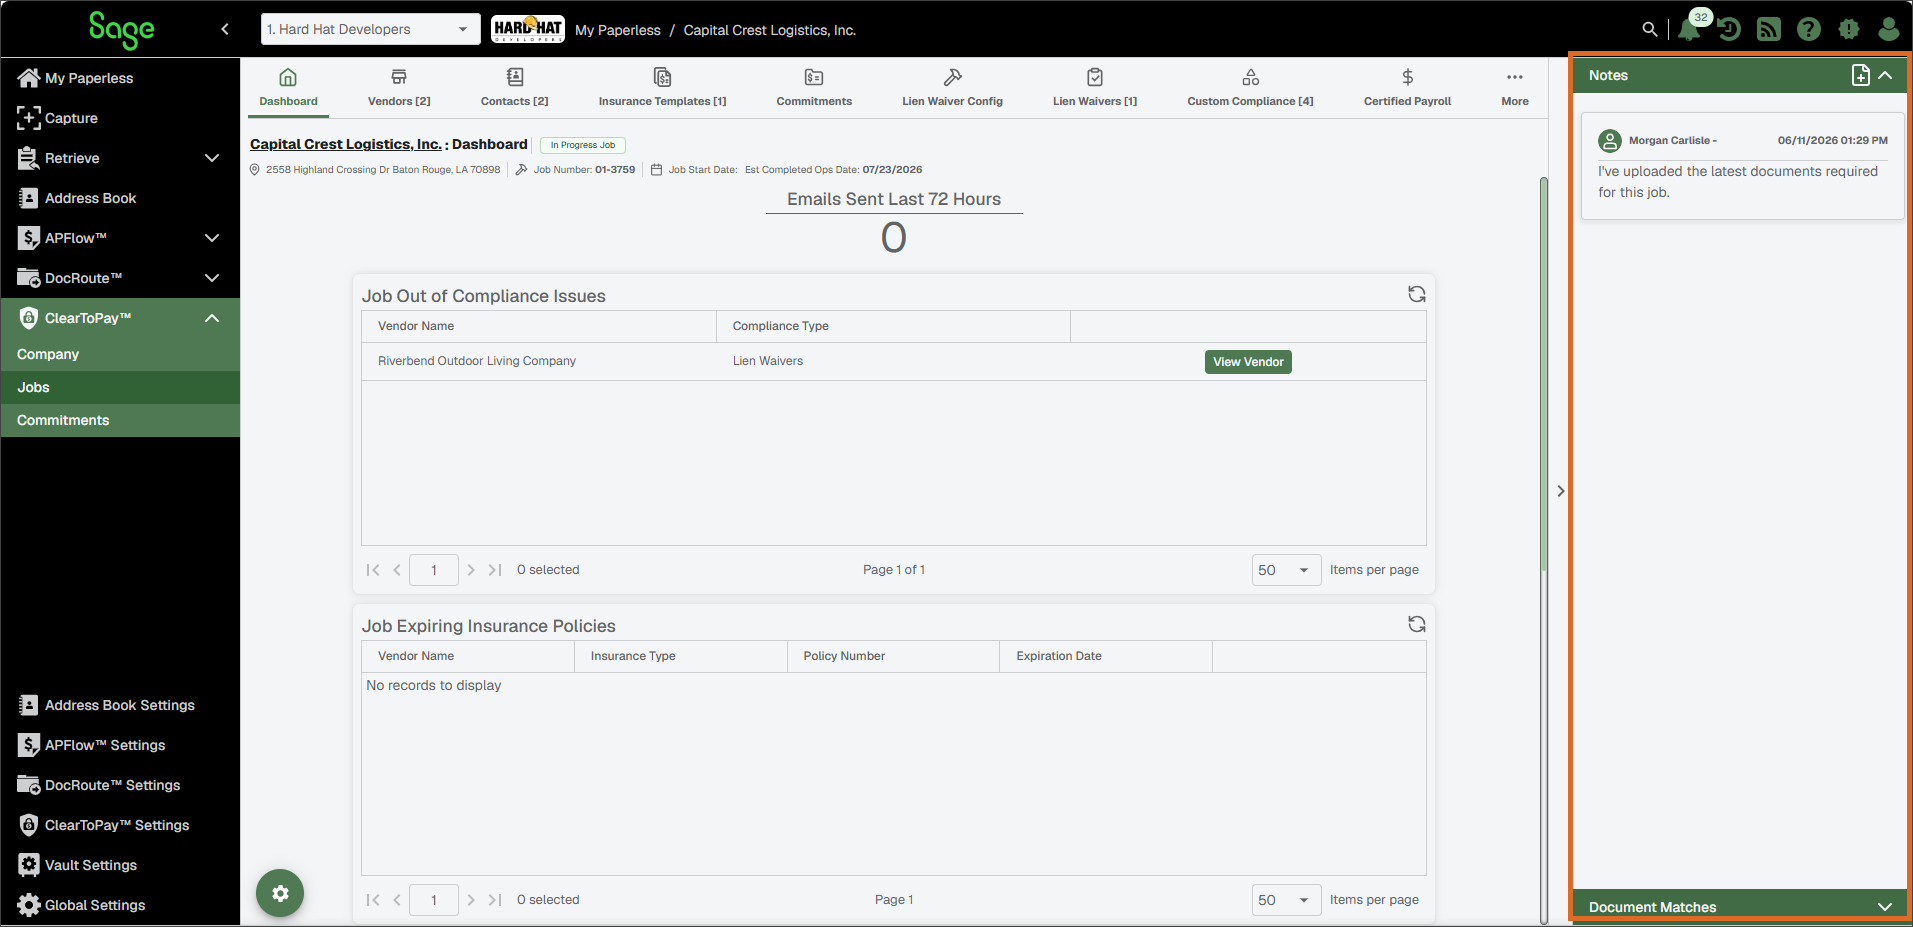Screen dimensions: 1913x927
Task: Go to compliance grid next page
Action: coord(471,570)
